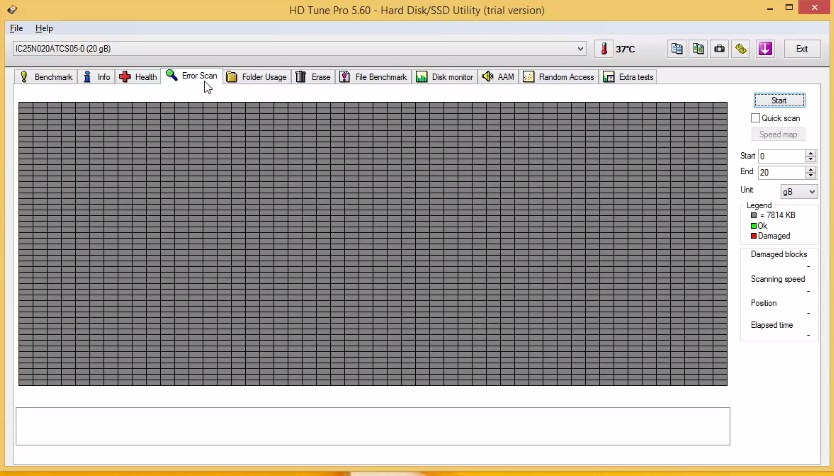The width and height of the screenshot is (834, 476).
Task: Decrease the Start value with down arrow
Action: click(811, 159)
